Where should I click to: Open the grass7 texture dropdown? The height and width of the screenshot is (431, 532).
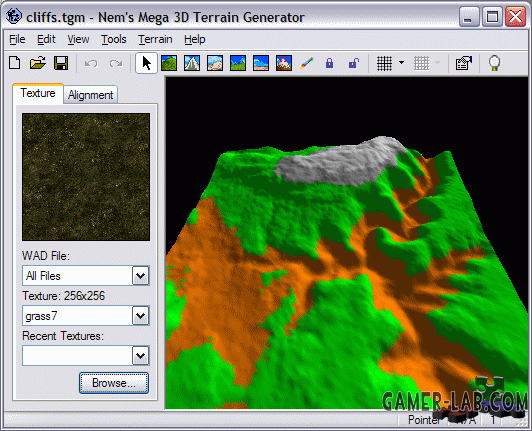(x=140, y=316)
